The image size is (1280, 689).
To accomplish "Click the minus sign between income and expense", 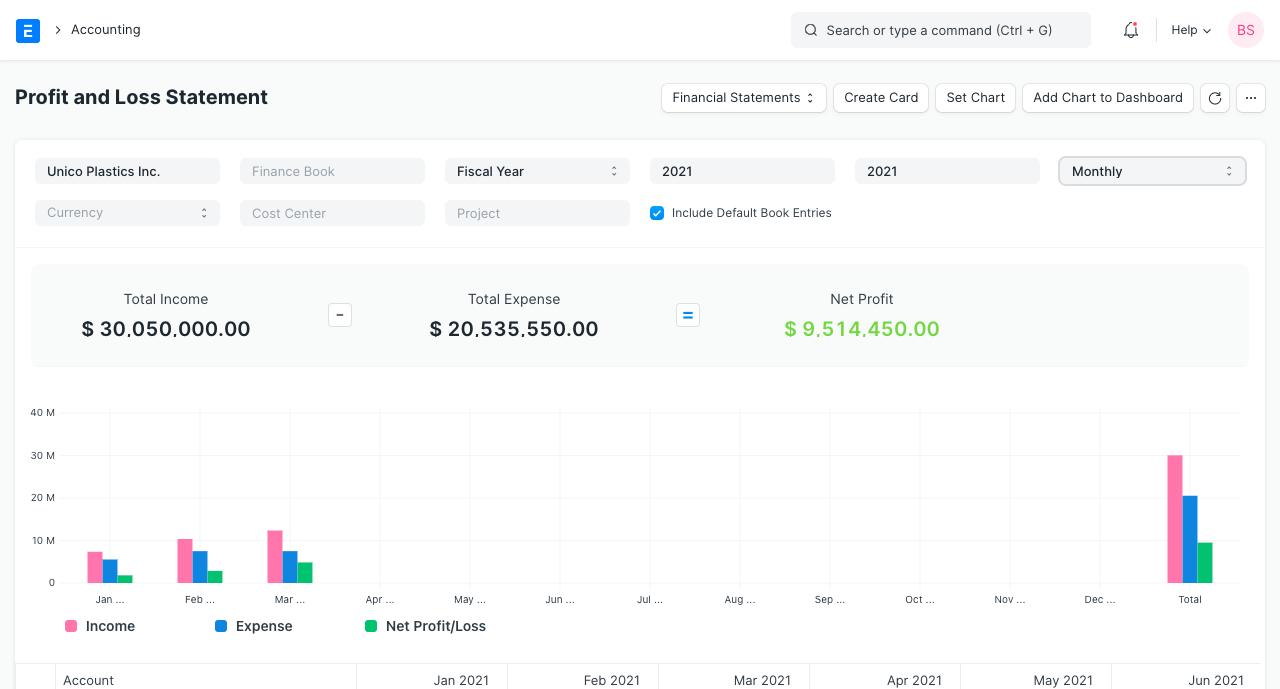I will [x=340, y=315].
